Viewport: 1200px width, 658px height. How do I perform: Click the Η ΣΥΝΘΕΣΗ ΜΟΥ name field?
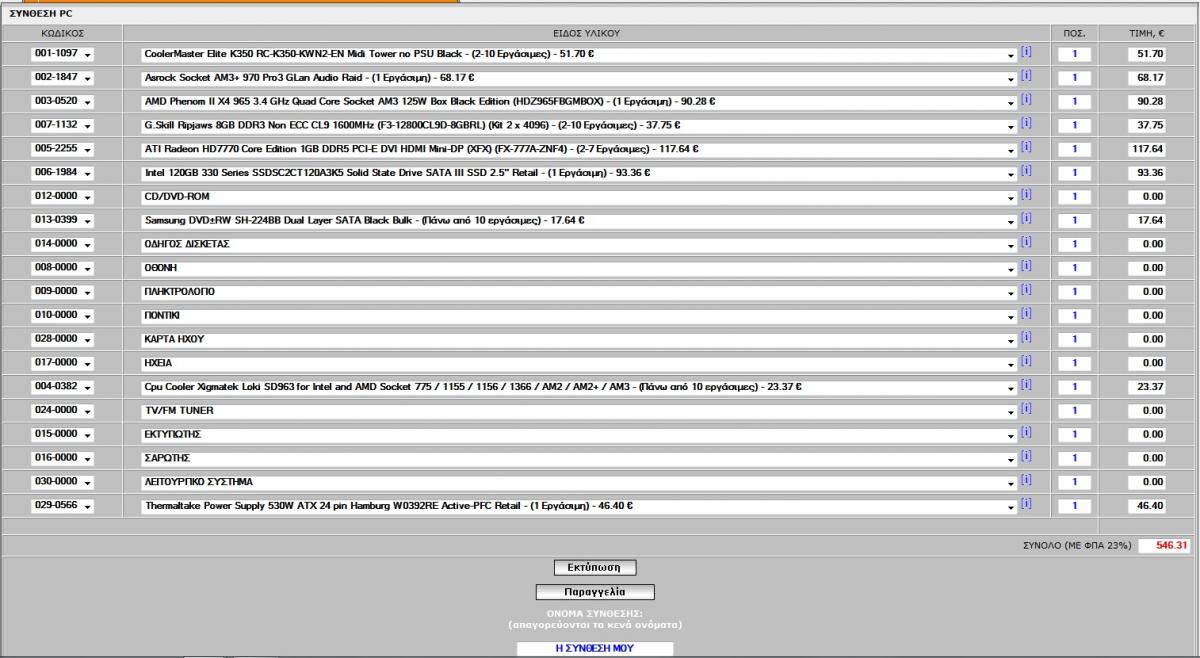595,648
